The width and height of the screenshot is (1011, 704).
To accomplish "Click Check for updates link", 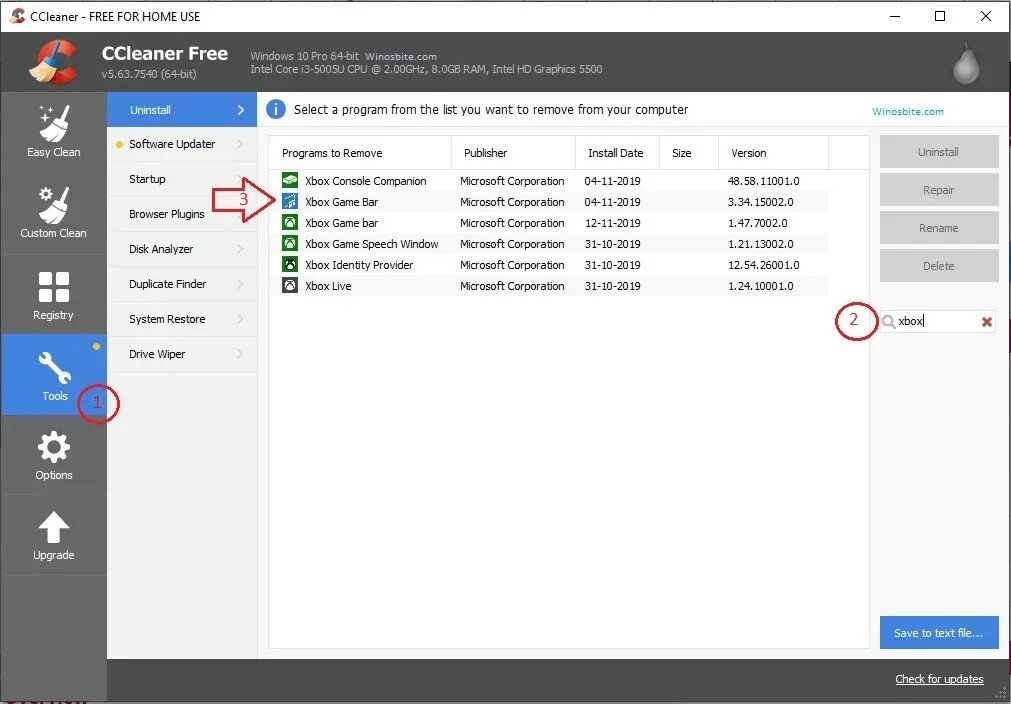I will (x=939, y=679).
